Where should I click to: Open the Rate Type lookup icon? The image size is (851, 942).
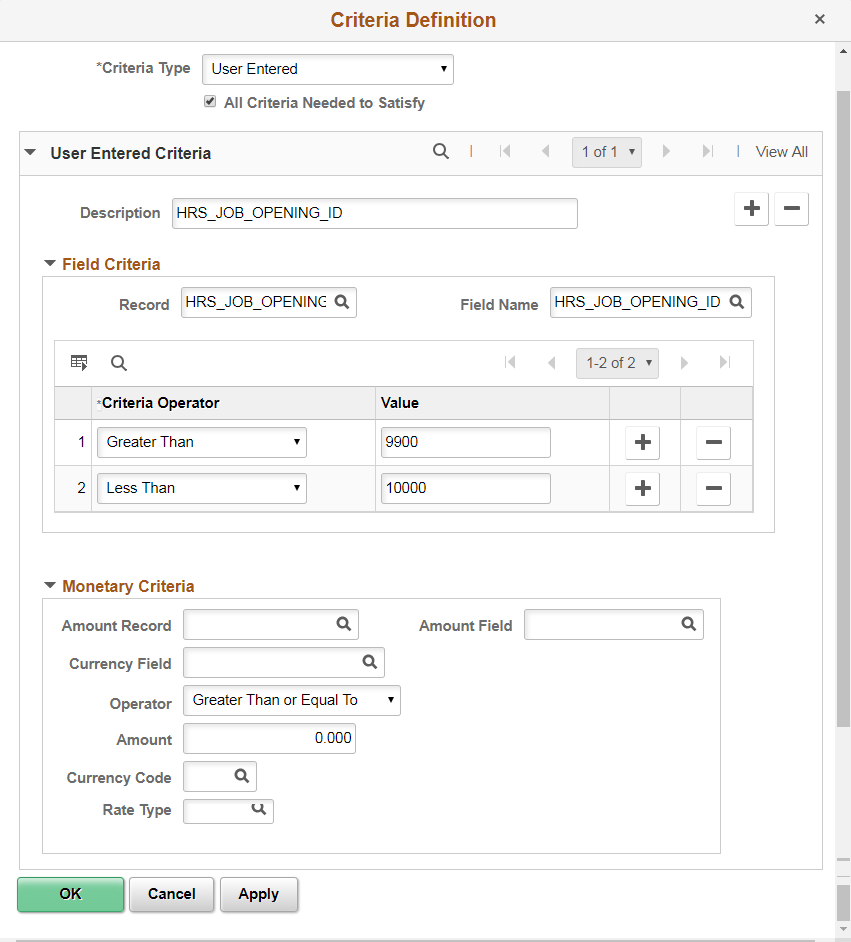tap(260, 811)
